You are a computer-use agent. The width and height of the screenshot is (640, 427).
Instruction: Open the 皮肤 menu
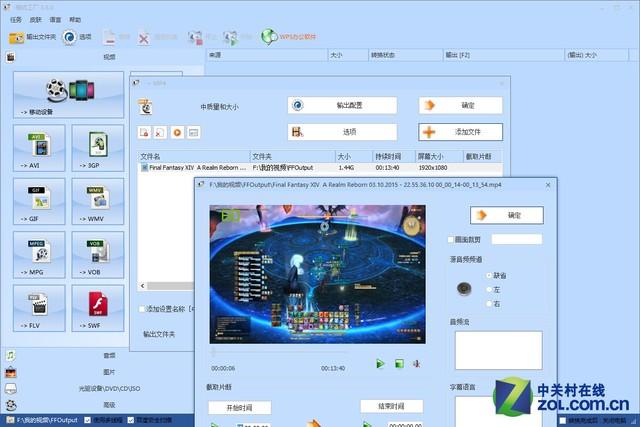click(x=36, y=20)
